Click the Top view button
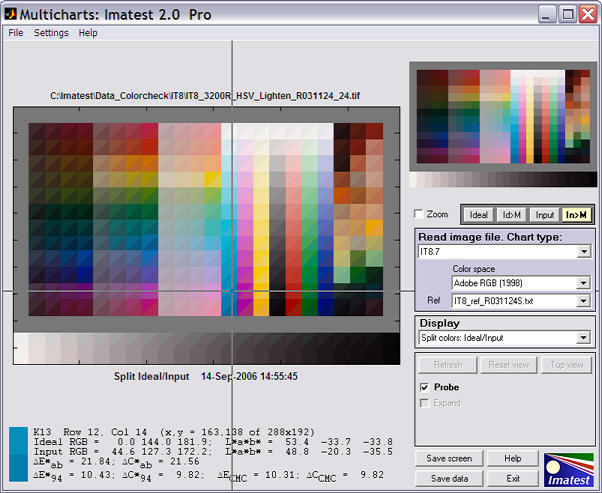 [x=566, y=364]
